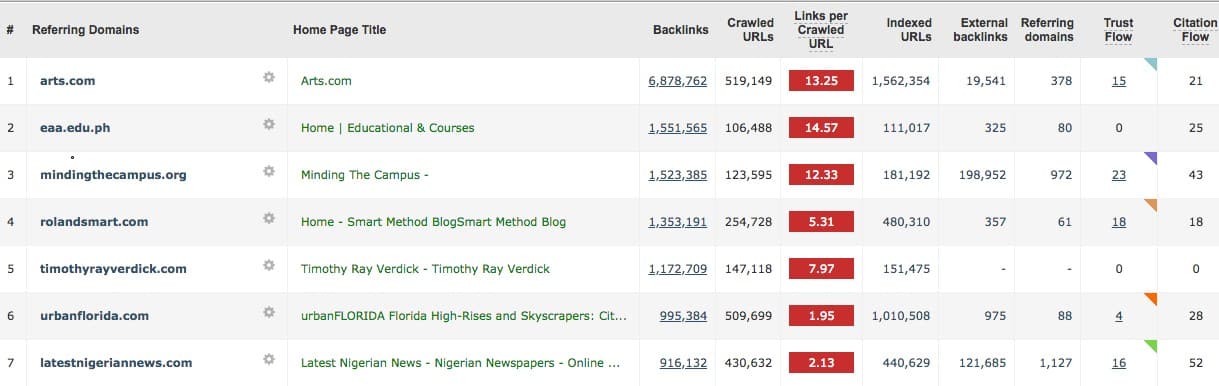
Task: Click the green topic flag for latestnigeriannews.com
Action: tap(1152, 344)
